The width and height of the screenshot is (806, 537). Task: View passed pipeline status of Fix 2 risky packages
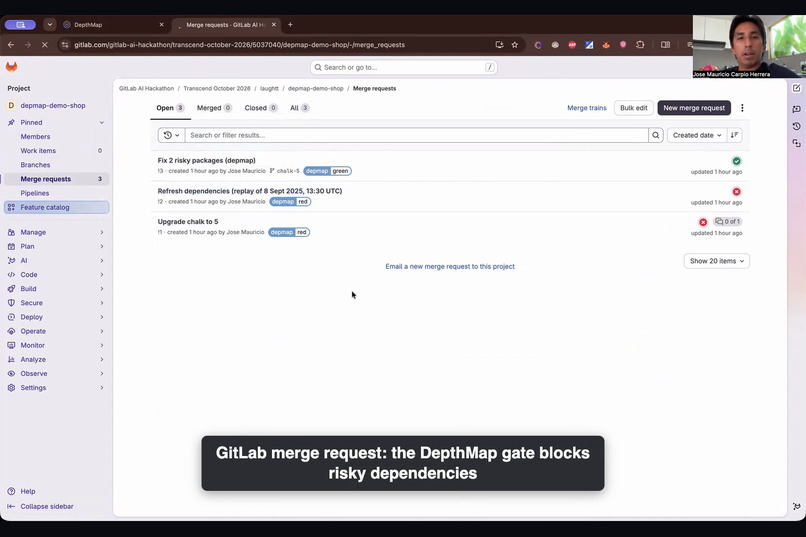click(x=737, y=161)
